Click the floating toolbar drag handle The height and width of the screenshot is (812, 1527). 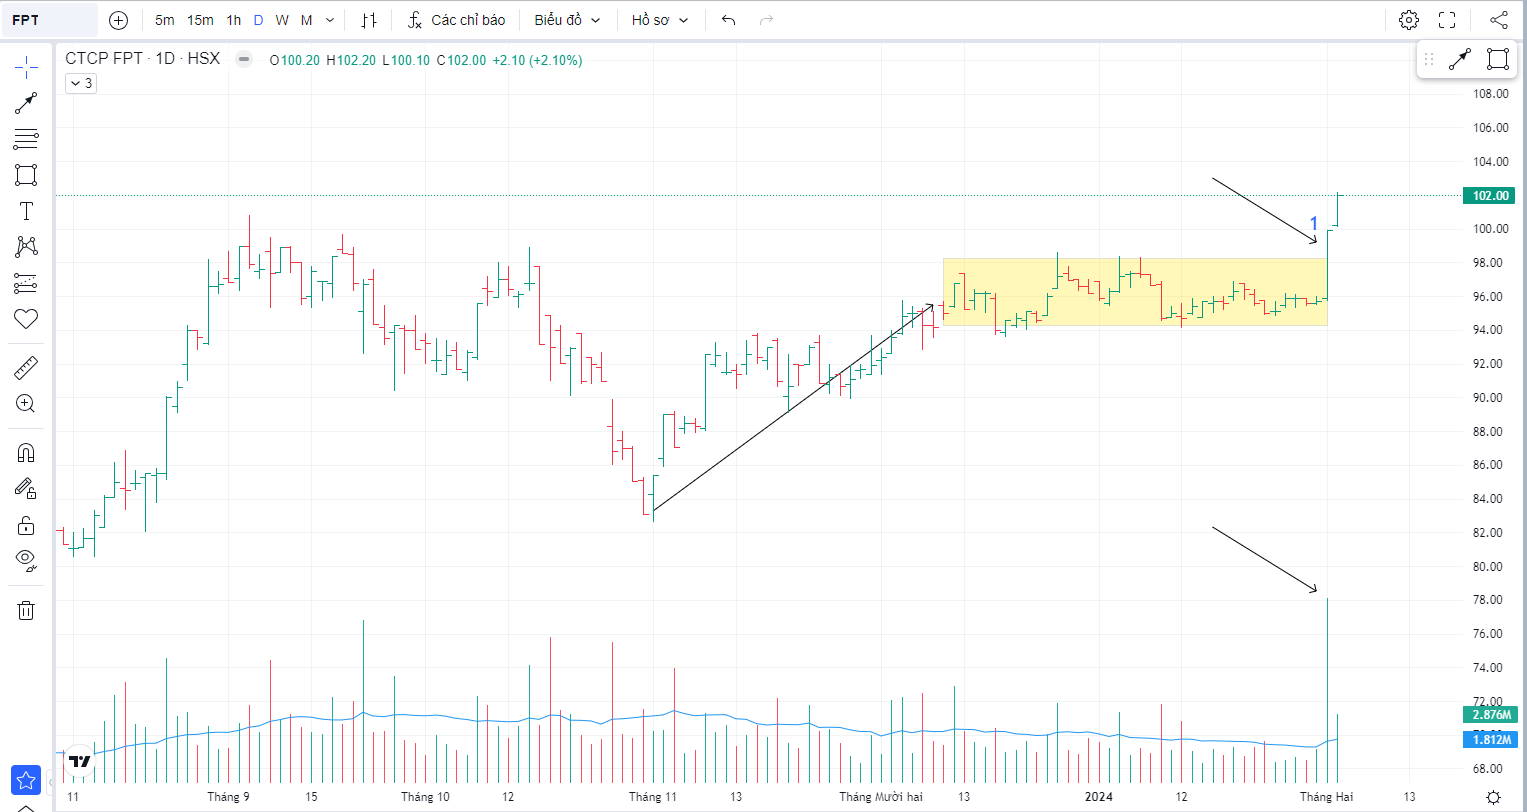[1429, 59]
